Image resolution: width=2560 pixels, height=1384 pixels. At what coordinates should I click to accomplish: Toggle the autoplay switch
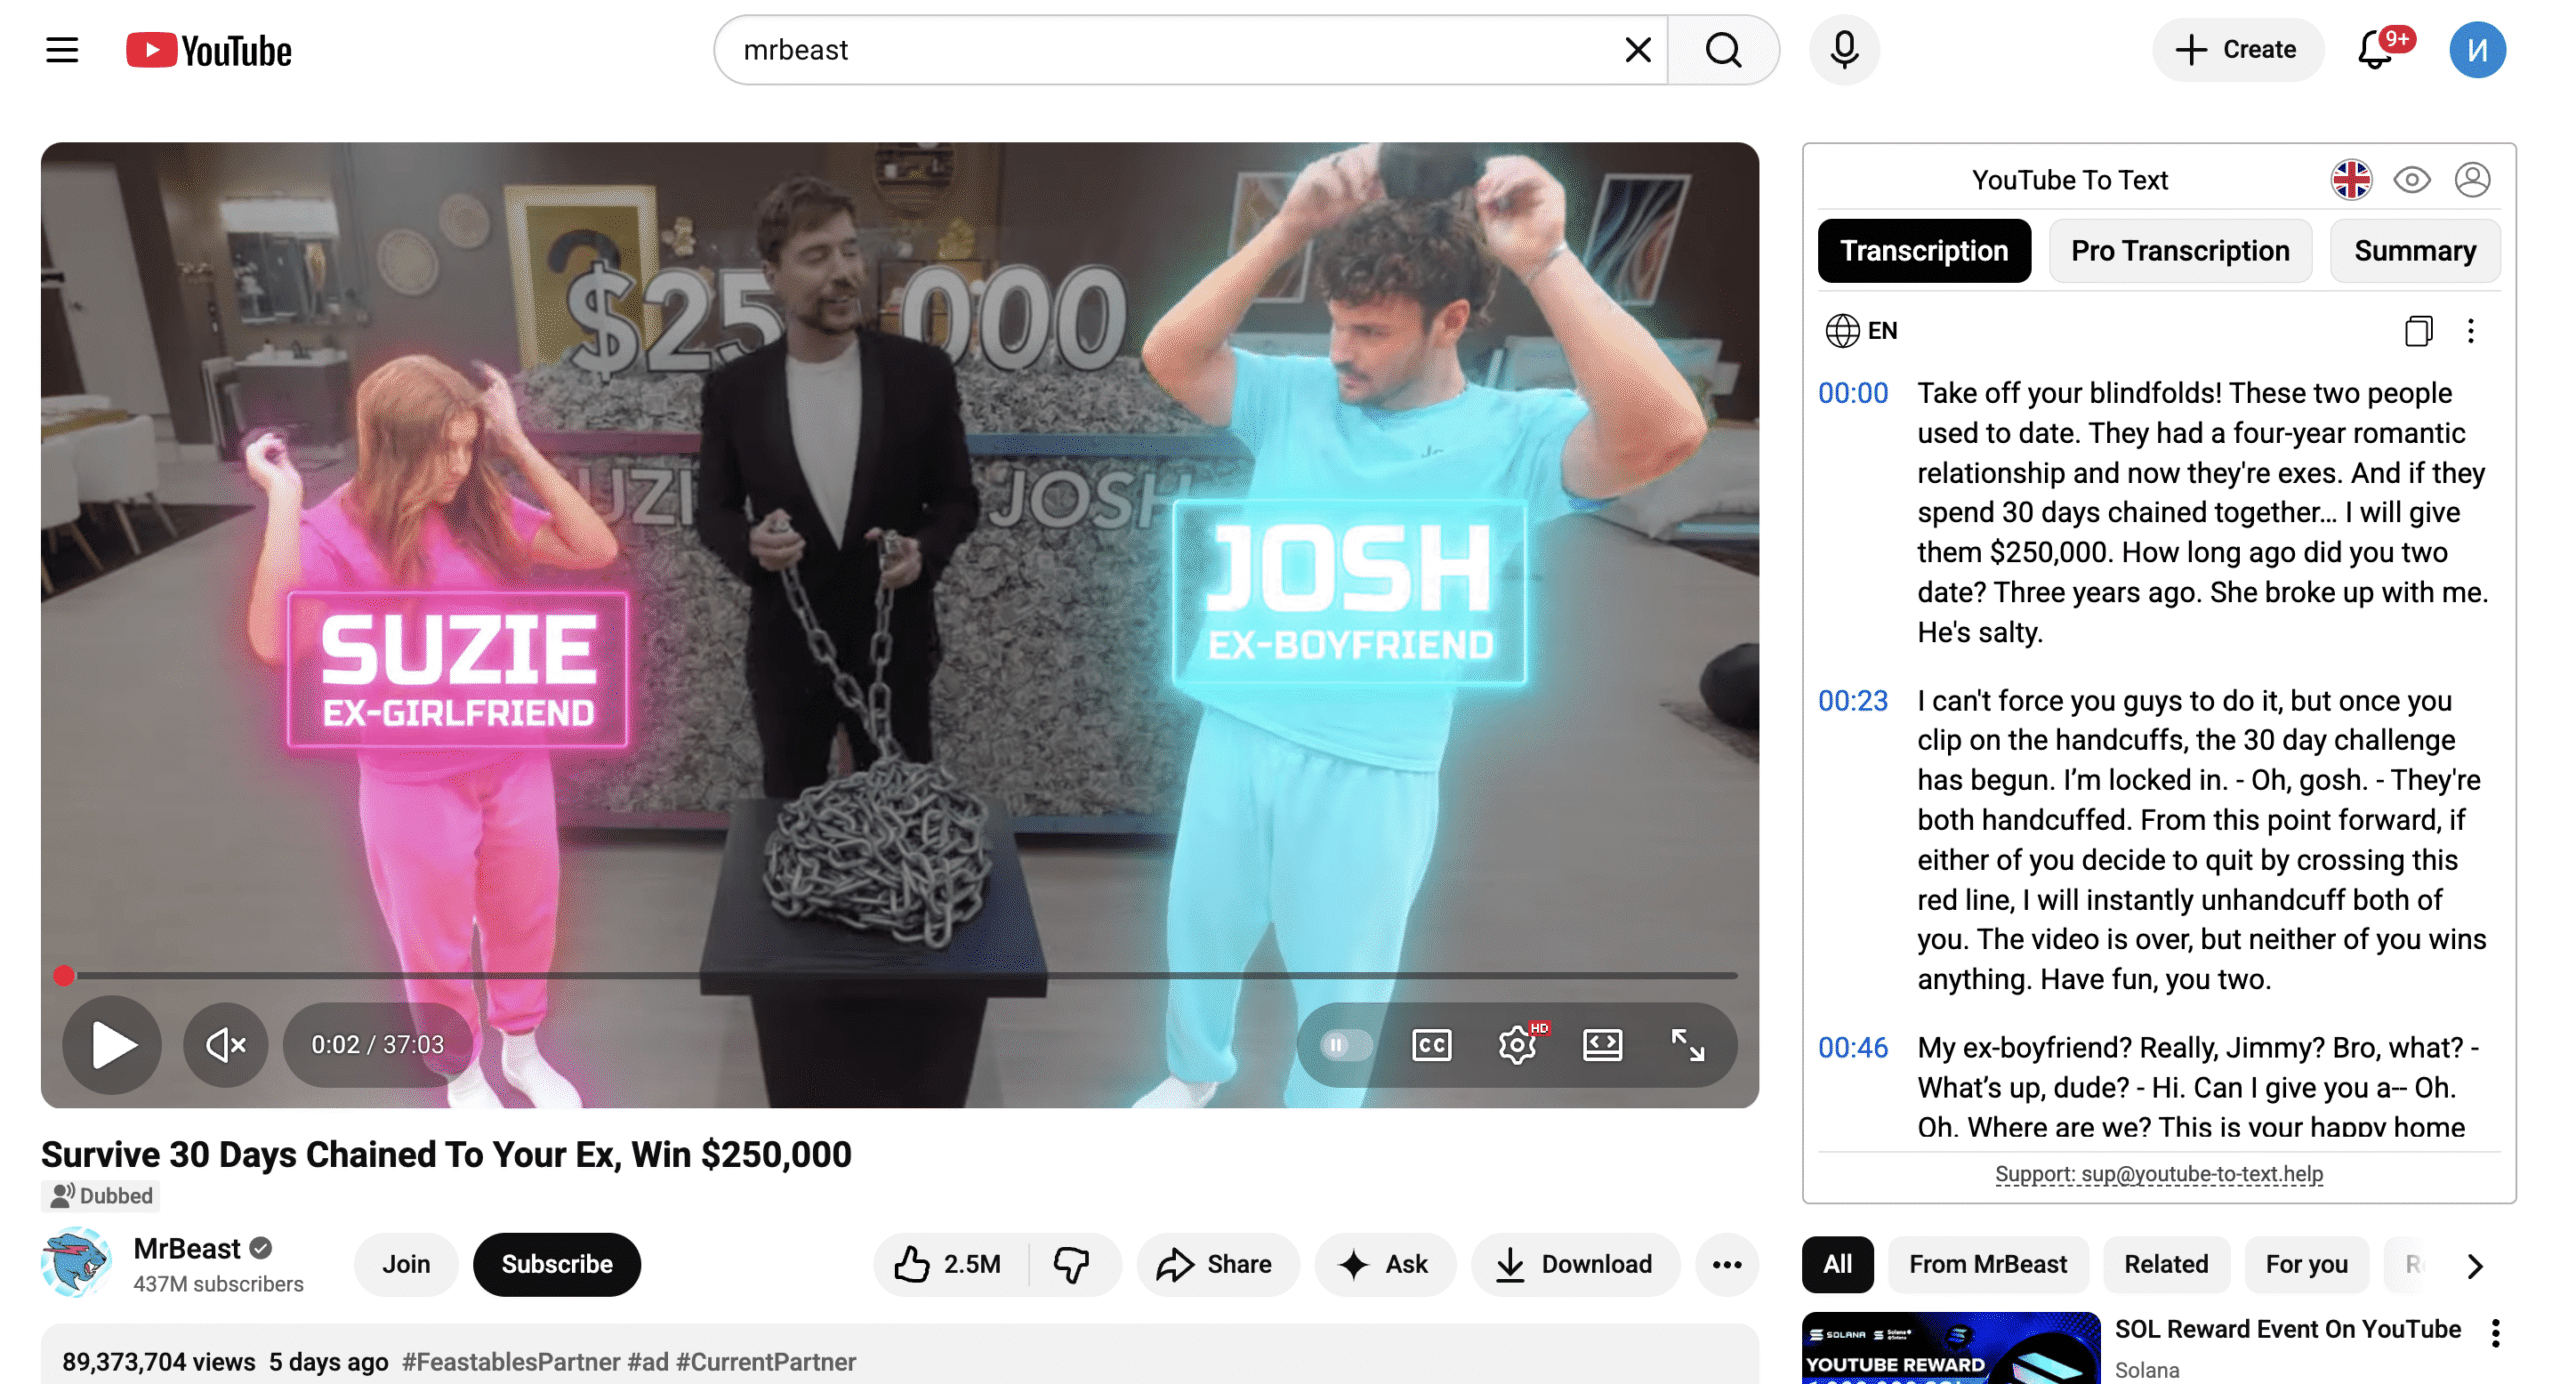click(1344, 1045)
